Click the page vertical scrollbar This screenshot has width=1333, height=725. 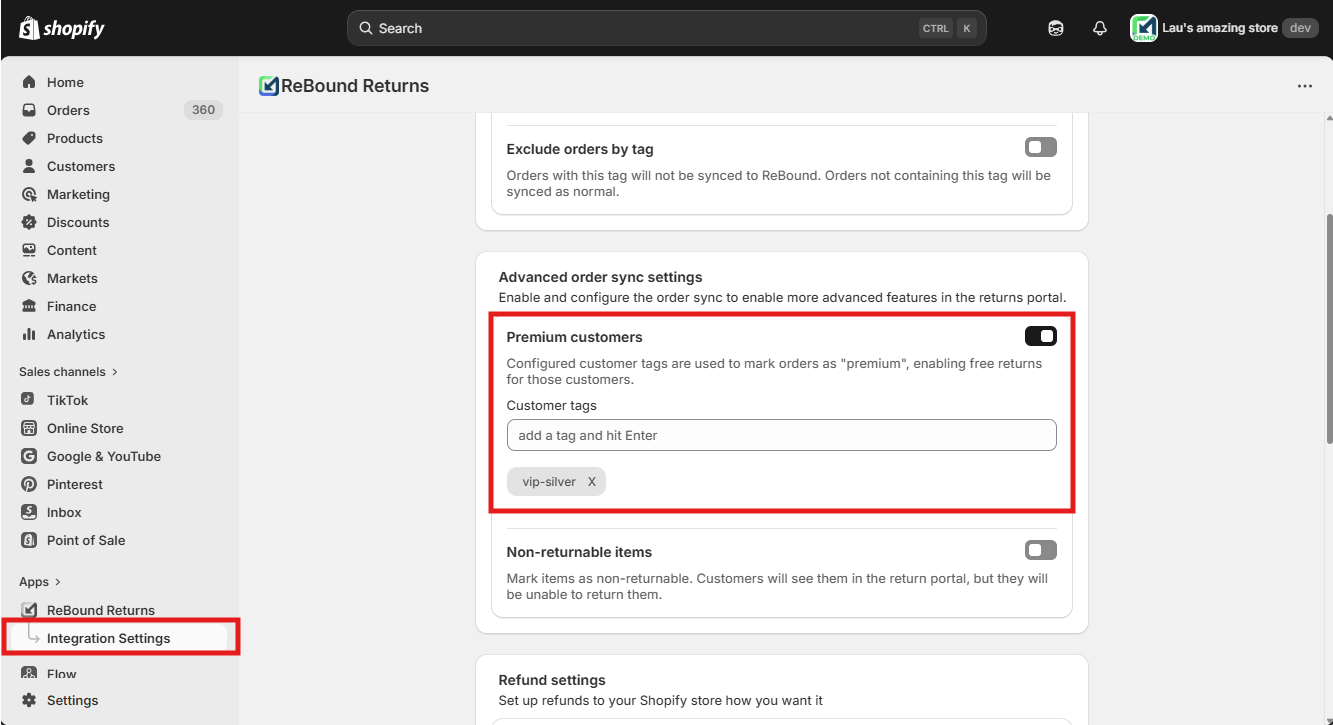pyautogui.click(x=1328, y=330)
